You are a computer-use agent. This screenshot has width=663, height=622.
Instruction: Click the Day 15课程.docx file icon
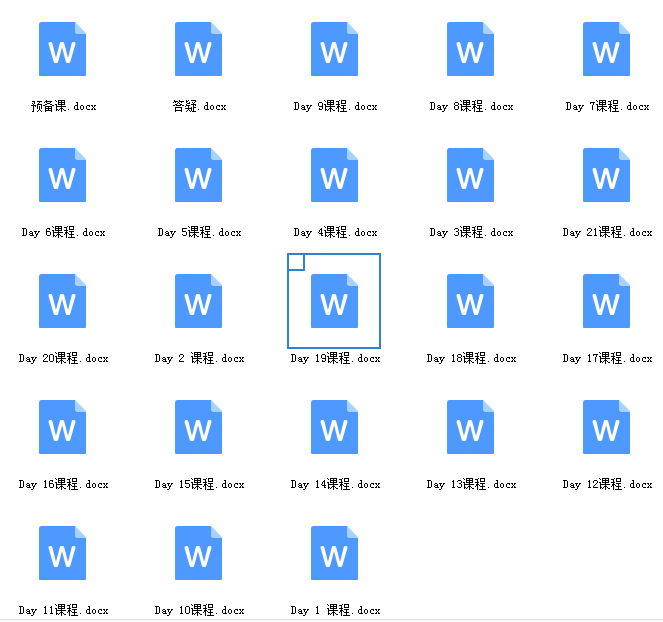[199, 427]
